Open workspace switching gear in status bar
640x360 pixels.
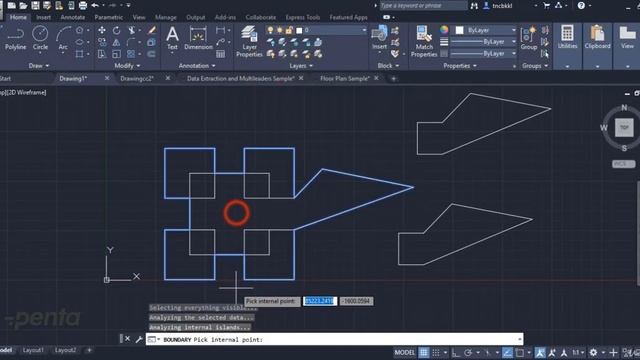(x=593, y=352)
